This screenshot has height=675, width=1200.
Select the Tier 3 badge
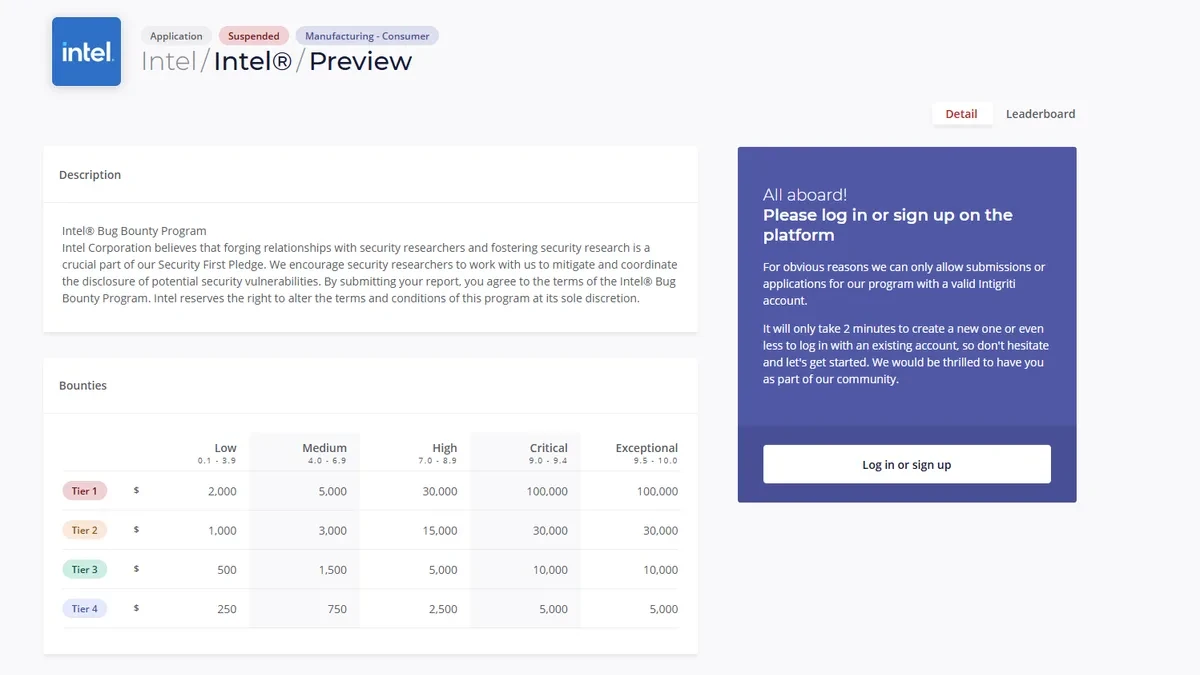click(x=85, y=570)
